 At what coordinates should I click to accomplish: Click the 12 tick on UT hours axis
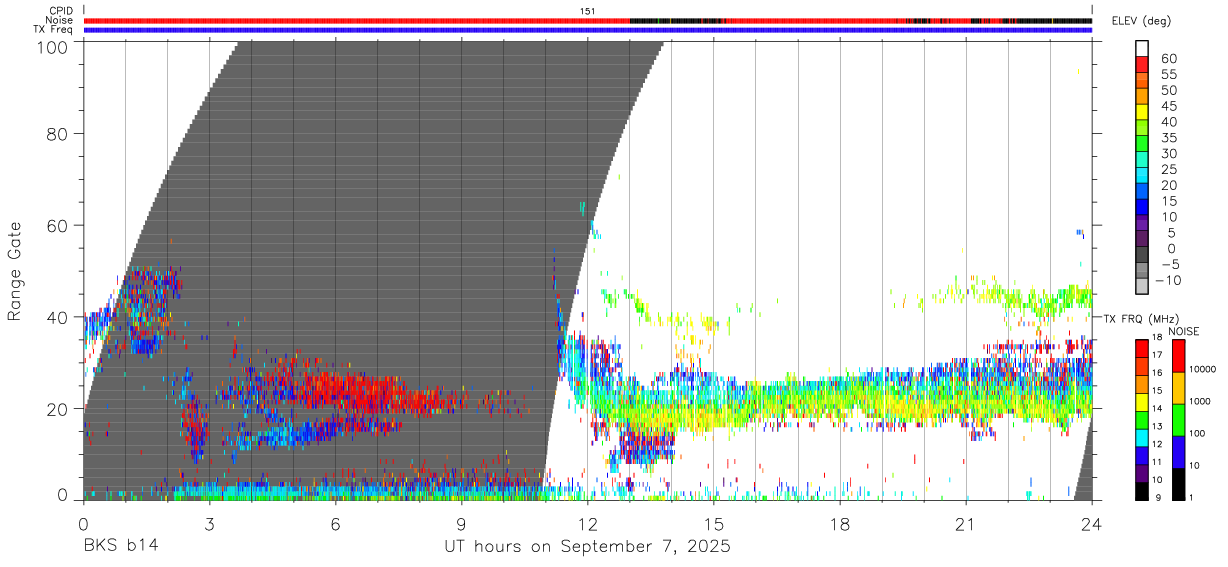pyautogui.click(x=587, y=523)
